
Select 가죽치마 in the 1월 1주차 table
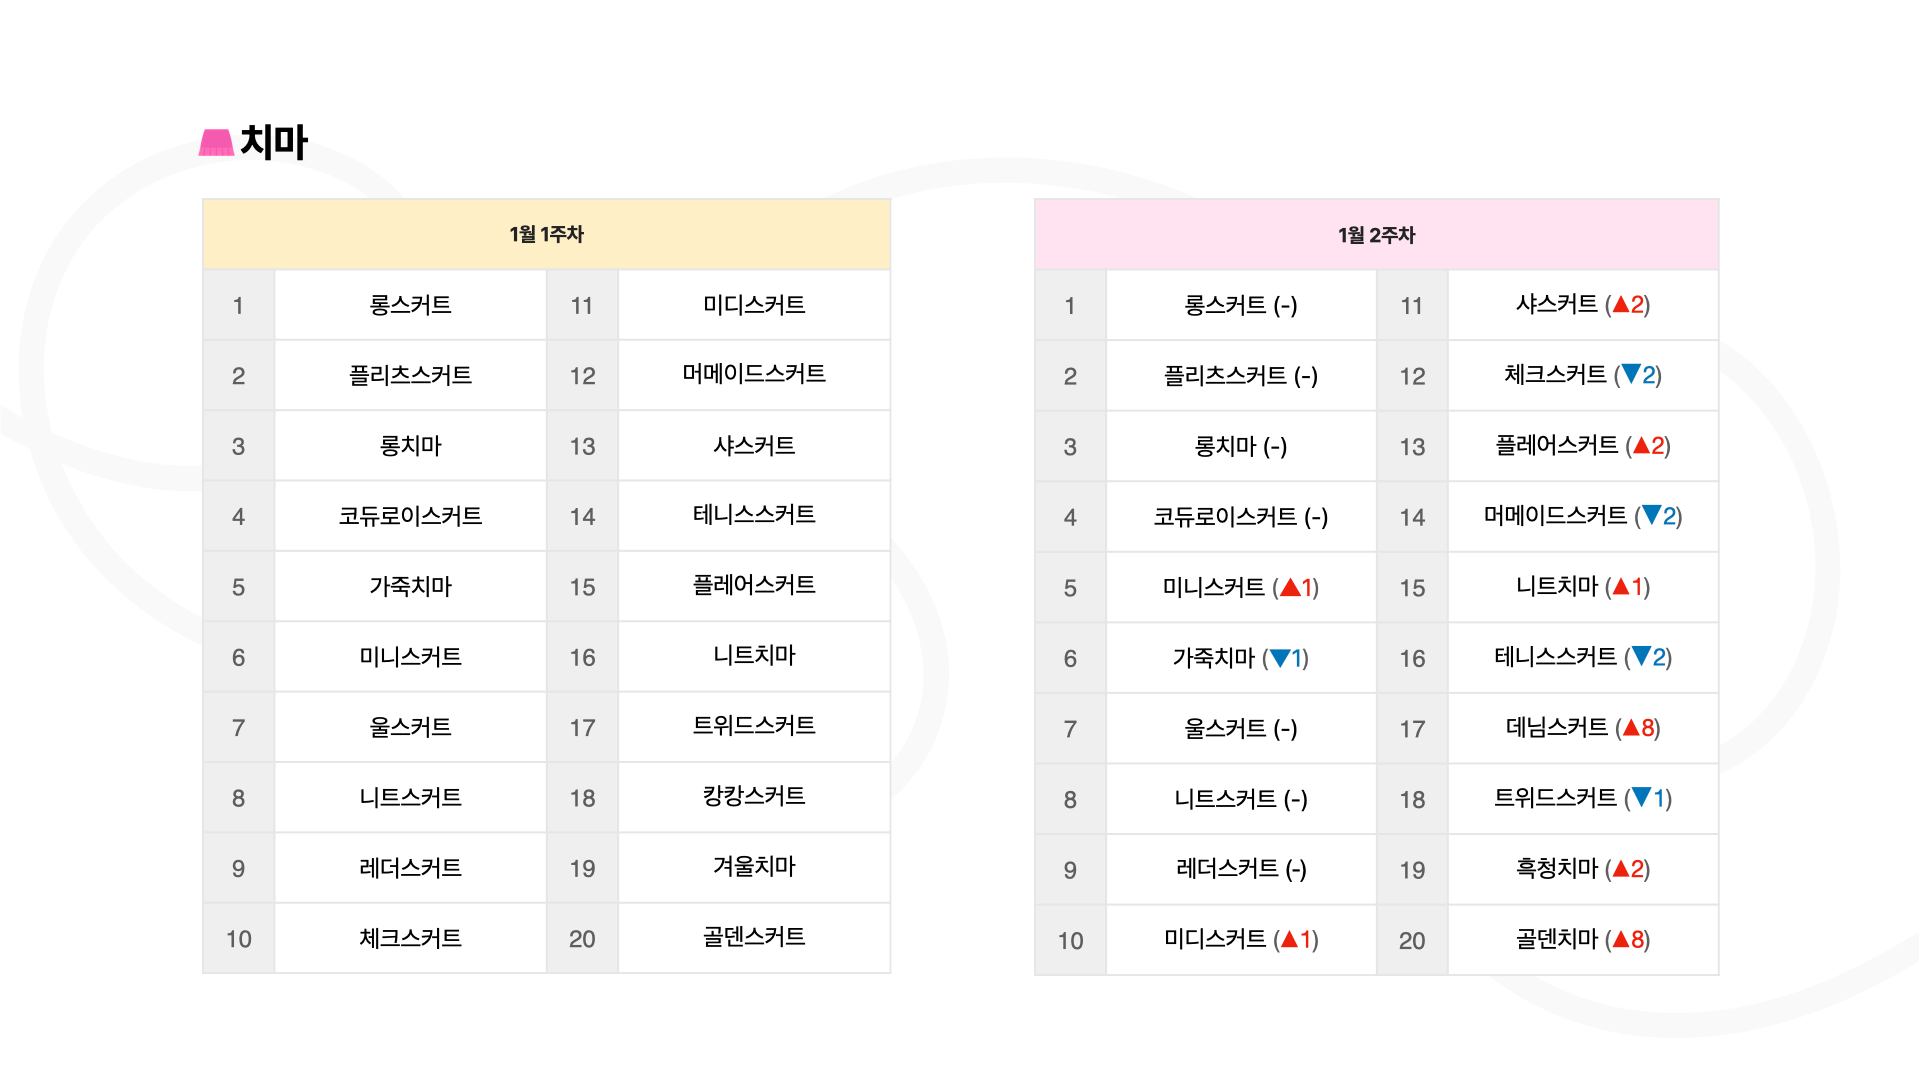pos(410,586)
